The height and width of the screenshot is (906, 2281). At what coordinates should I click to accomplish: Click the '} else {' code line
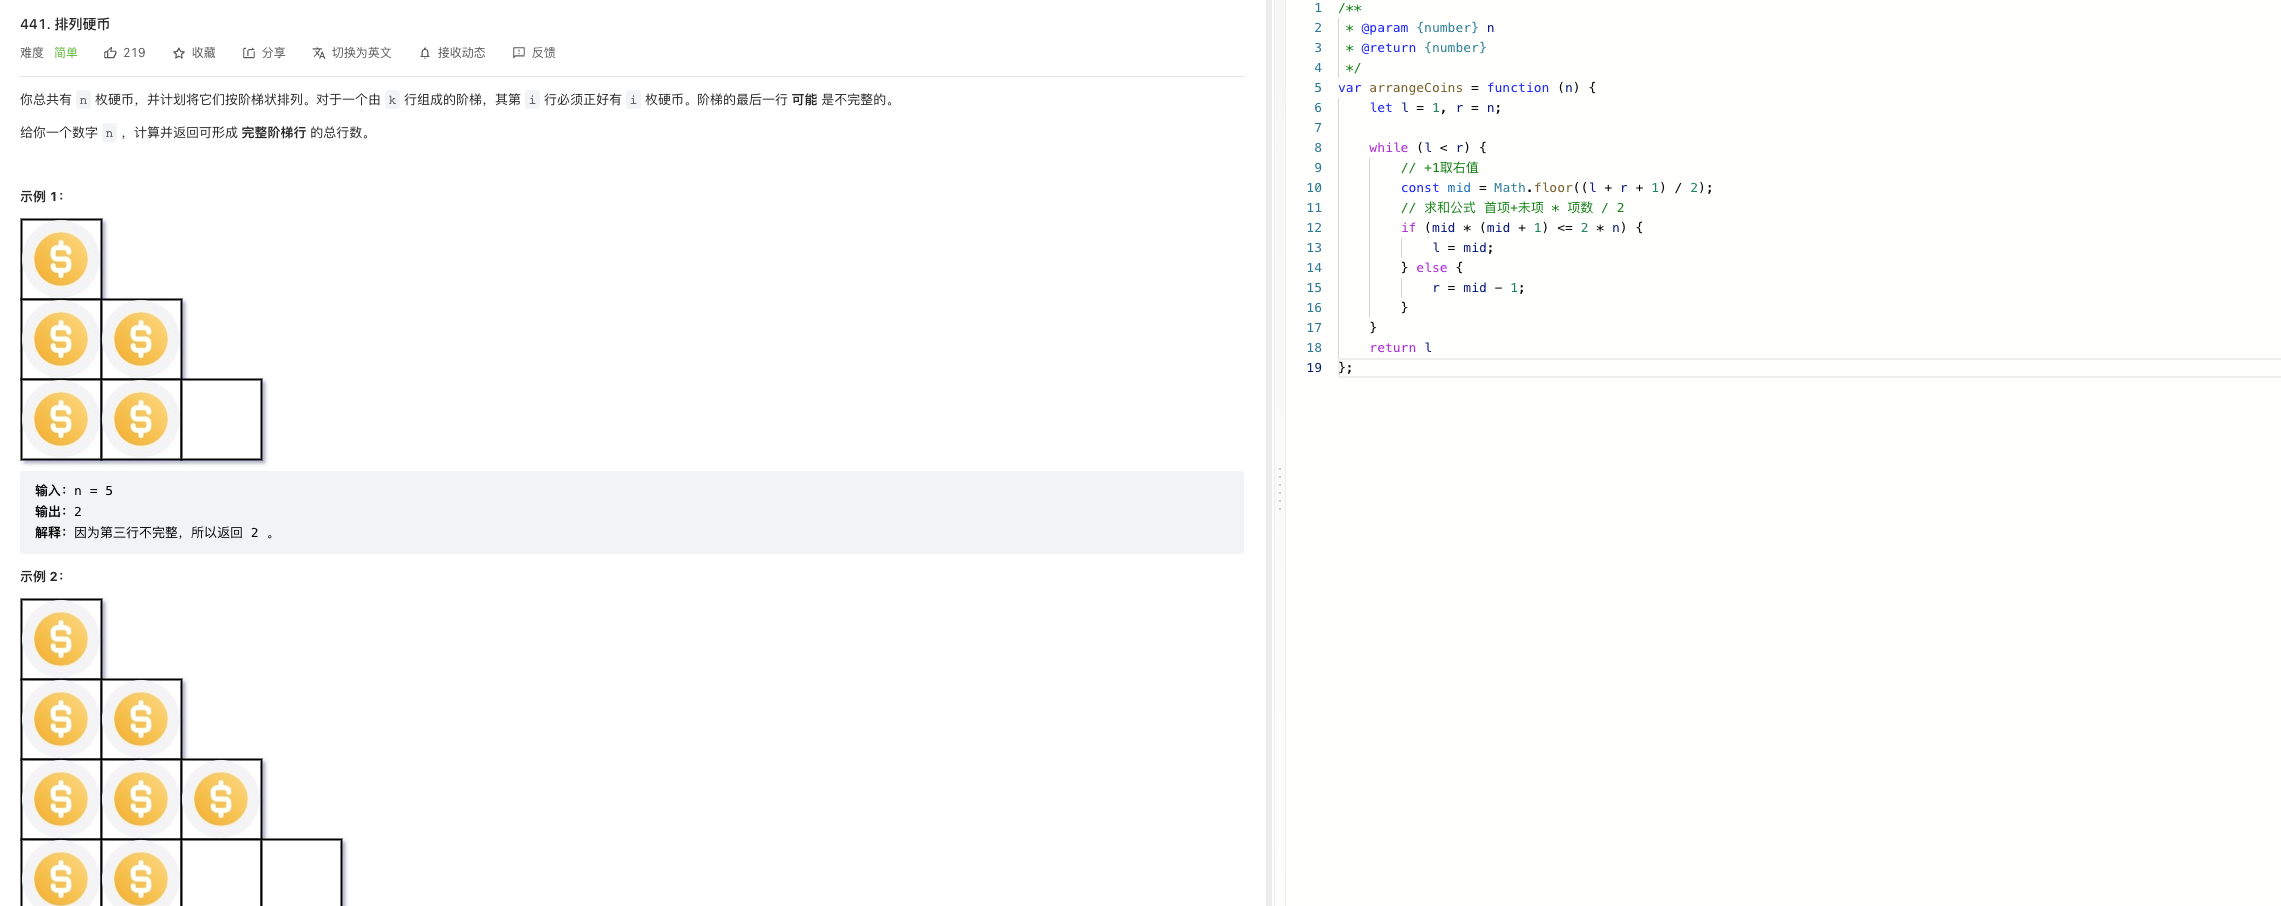pyautogui.click(x=1431, y=268)
